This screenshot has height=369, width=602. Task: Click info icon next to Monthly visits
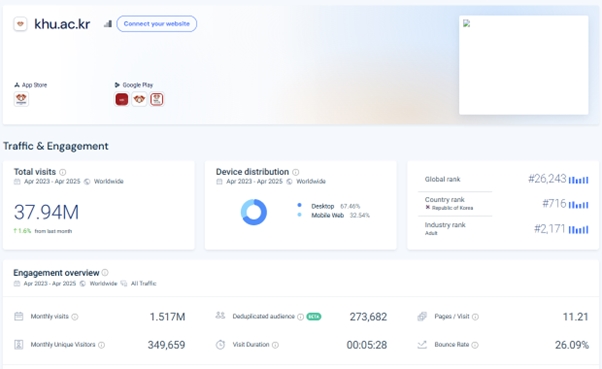pos(75,317)
